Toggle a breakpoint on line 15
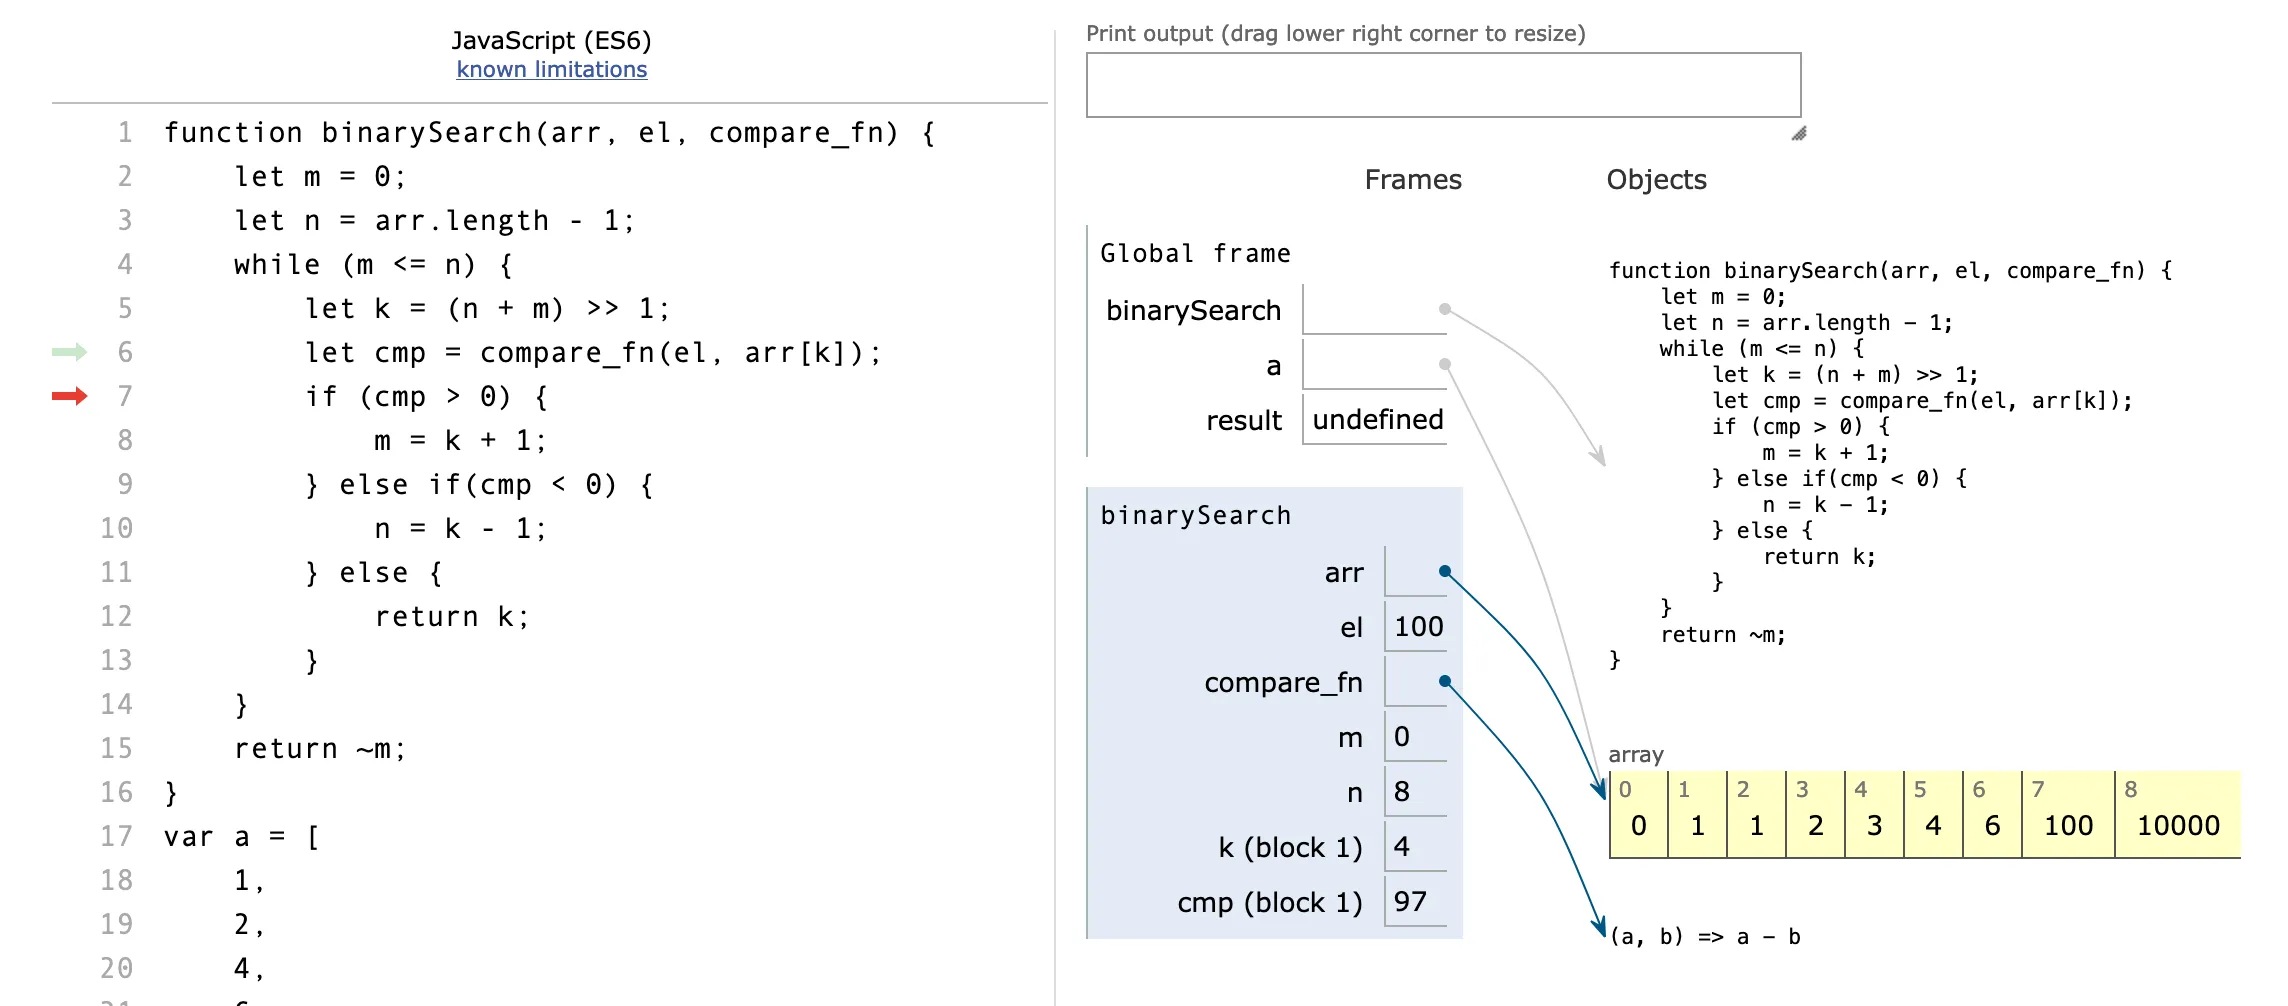This screenshot has width=2288, height=1006. [115, 748]
